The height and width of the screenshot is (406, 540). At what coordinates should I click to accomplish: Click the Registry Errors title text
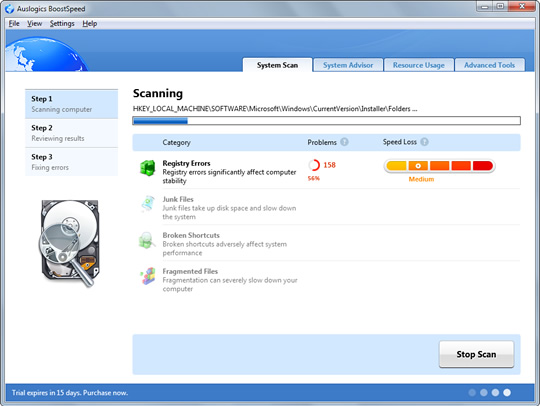point(186,163)
